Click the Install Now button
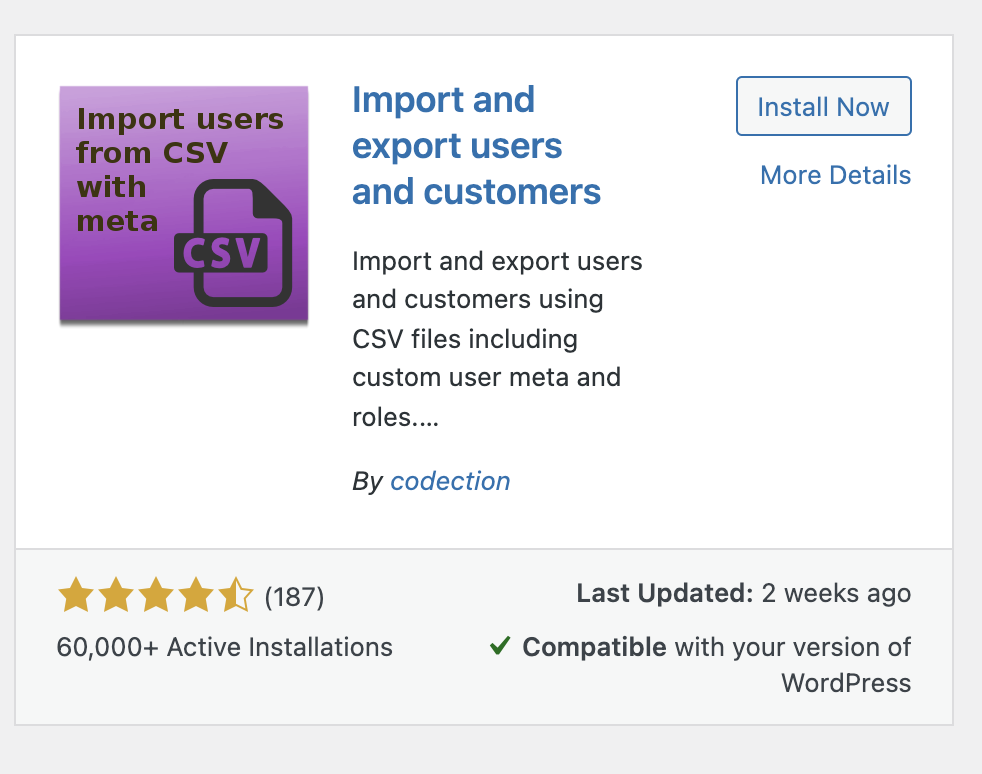Viewport: 982px width, 774px height. [824, 106]
